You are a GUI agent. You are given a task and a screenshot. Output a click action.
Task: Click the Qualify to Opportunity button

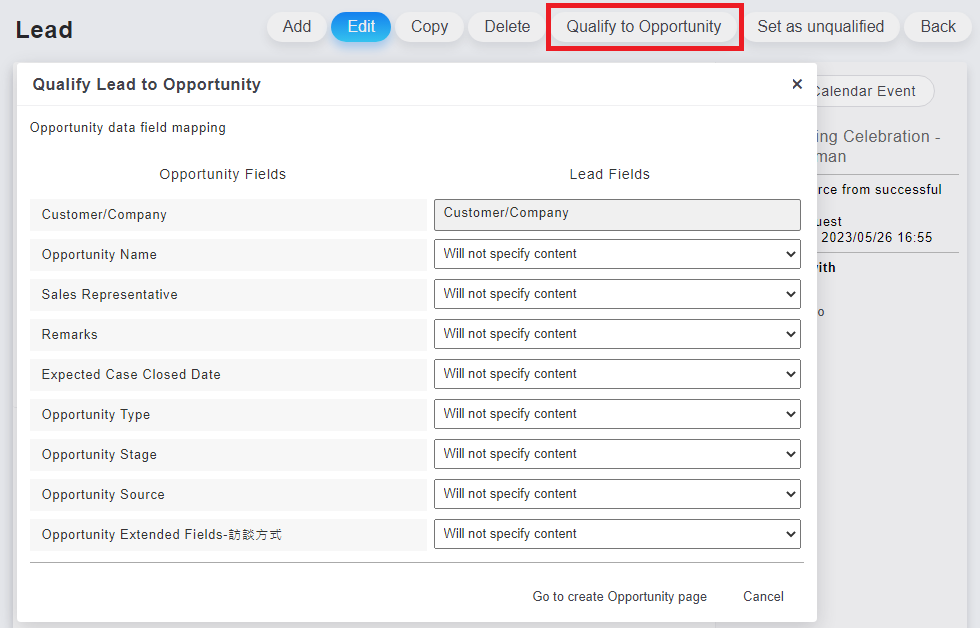pyautogui.click(x=643, y=27)
